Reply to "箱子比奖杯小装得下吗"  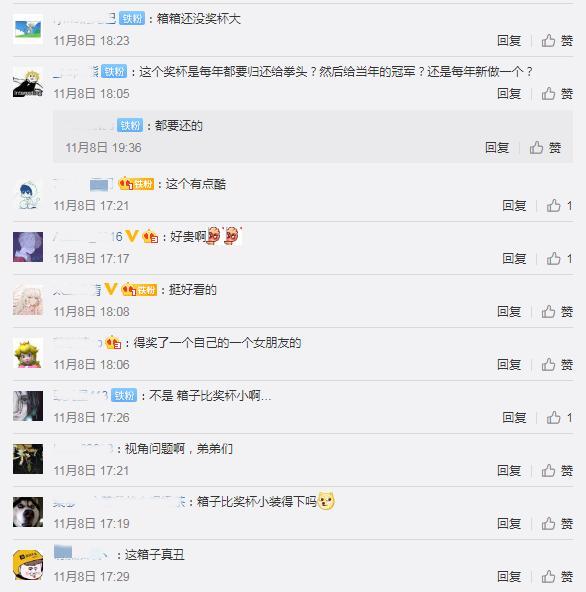click(x=509, y=523)
